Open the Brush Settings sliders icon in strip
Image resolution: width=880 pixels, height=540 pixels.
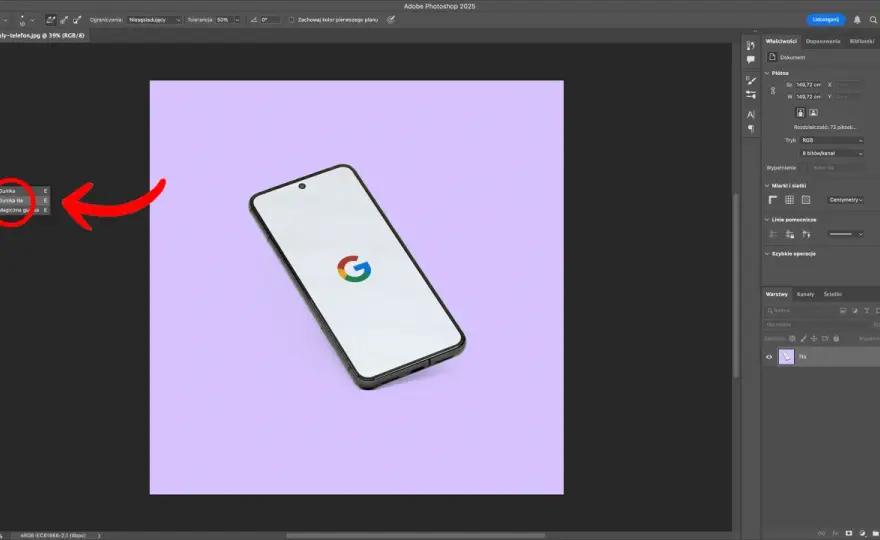(x=750, y=95)
